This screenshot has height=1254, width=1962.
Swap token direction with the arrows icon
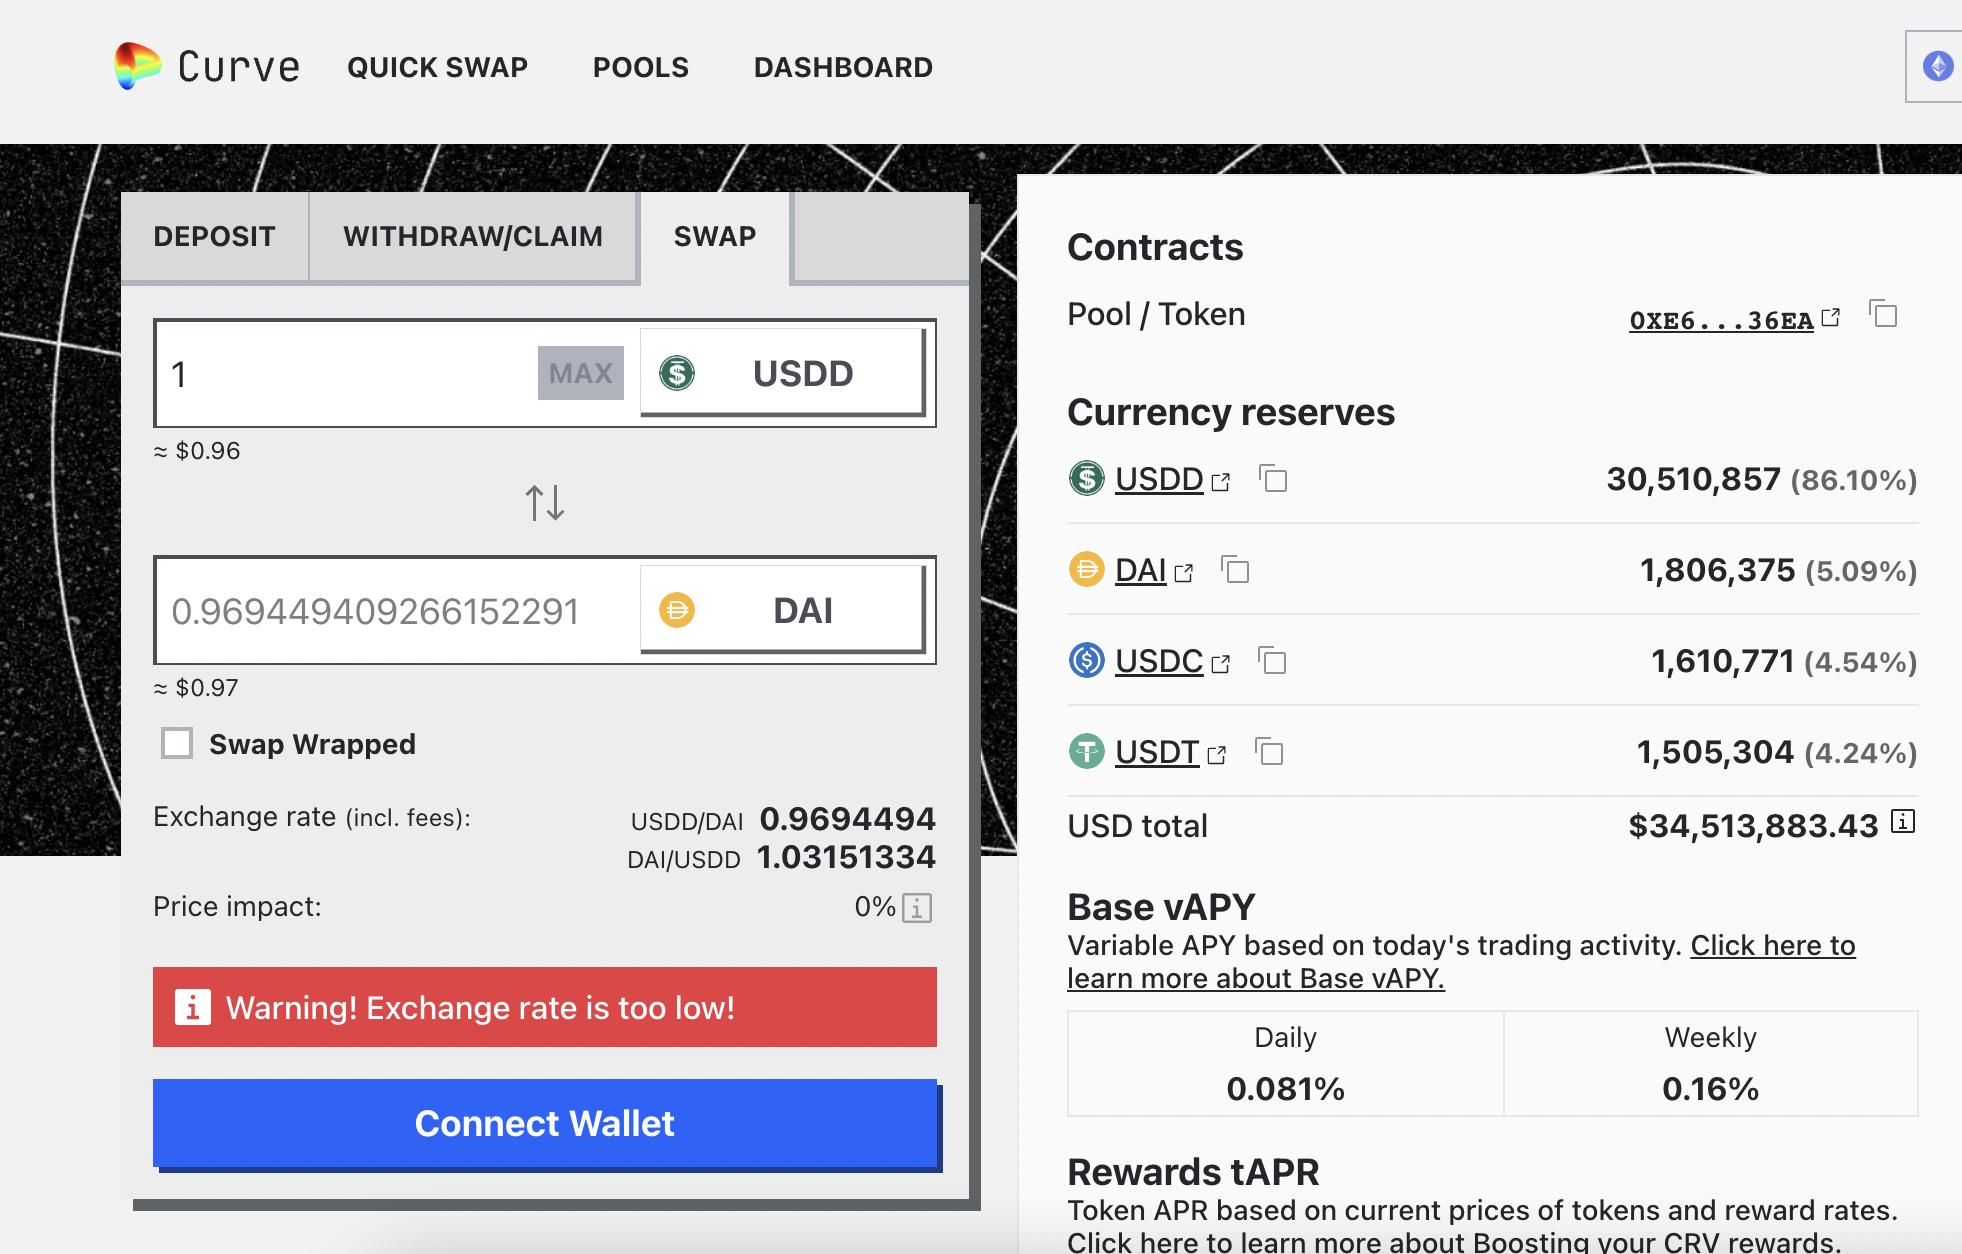point(545,502)
